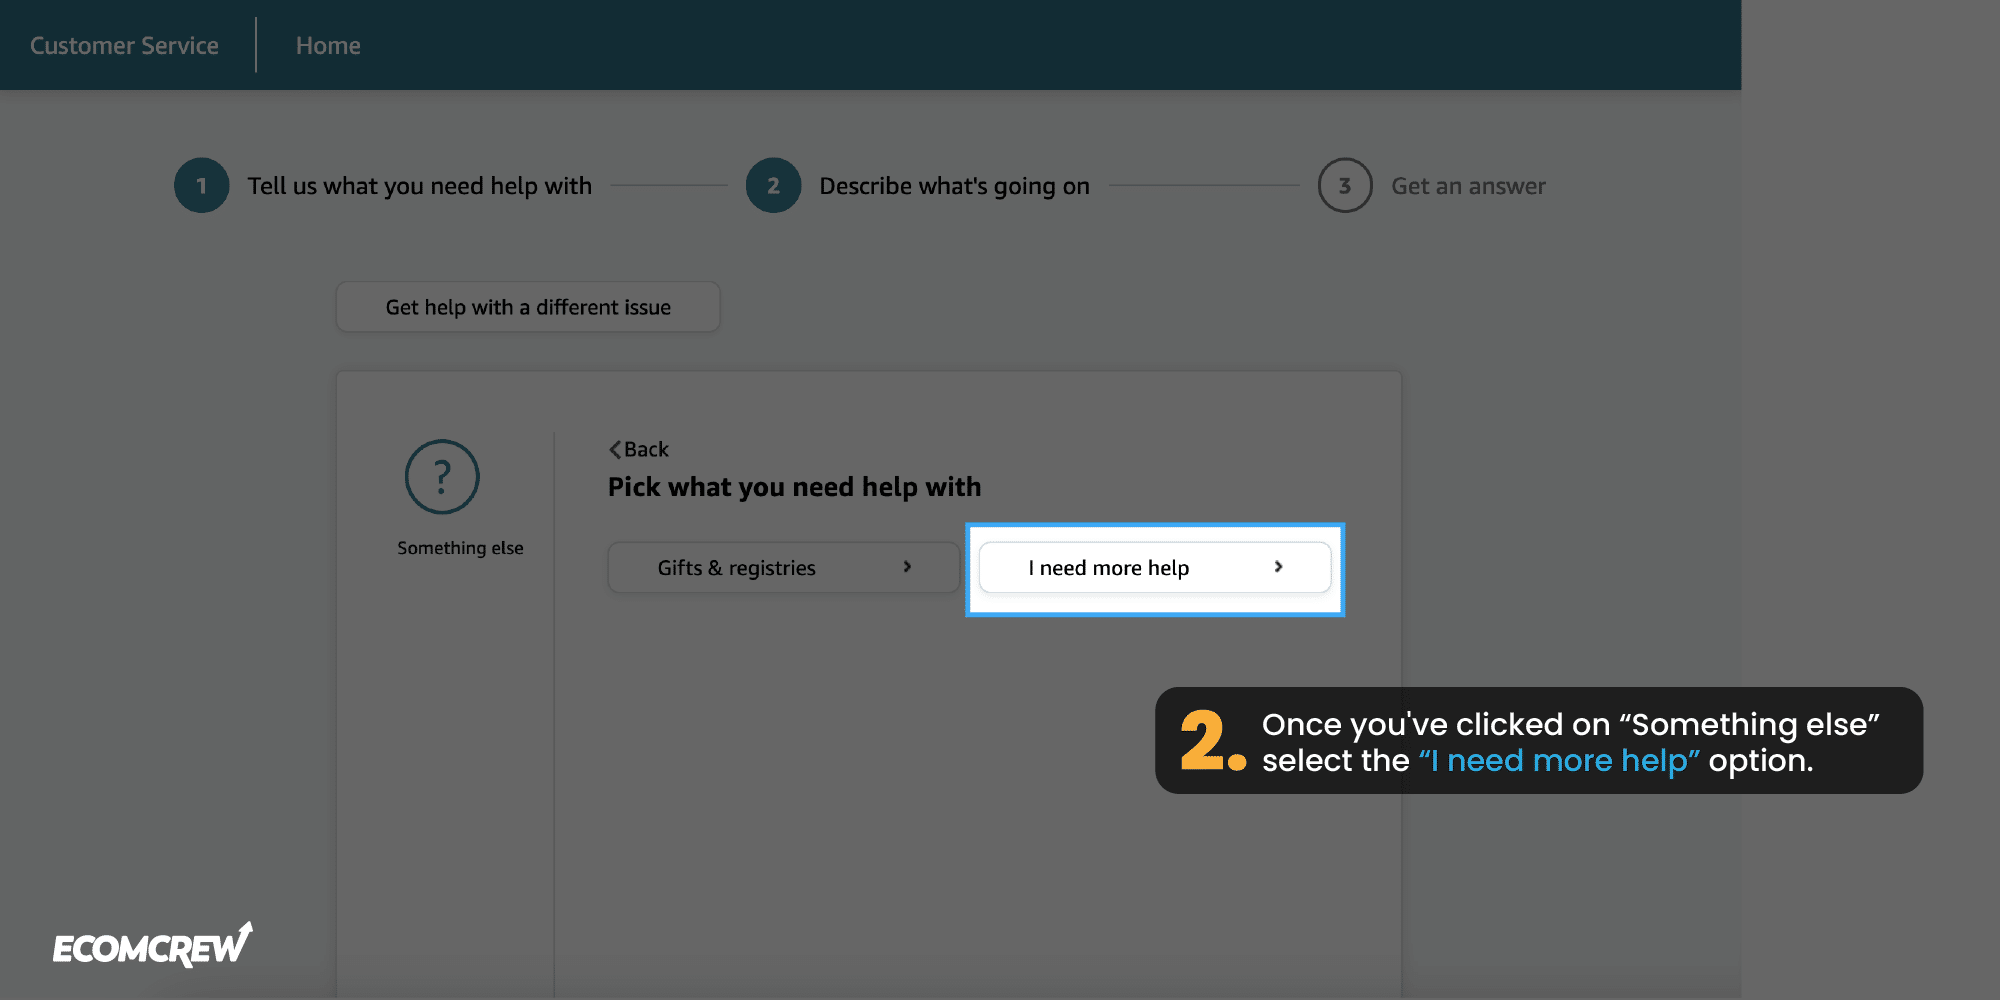Click Get help with a different issue
This screenshot has width=2000, height=1000.
[x=528, y=307]
